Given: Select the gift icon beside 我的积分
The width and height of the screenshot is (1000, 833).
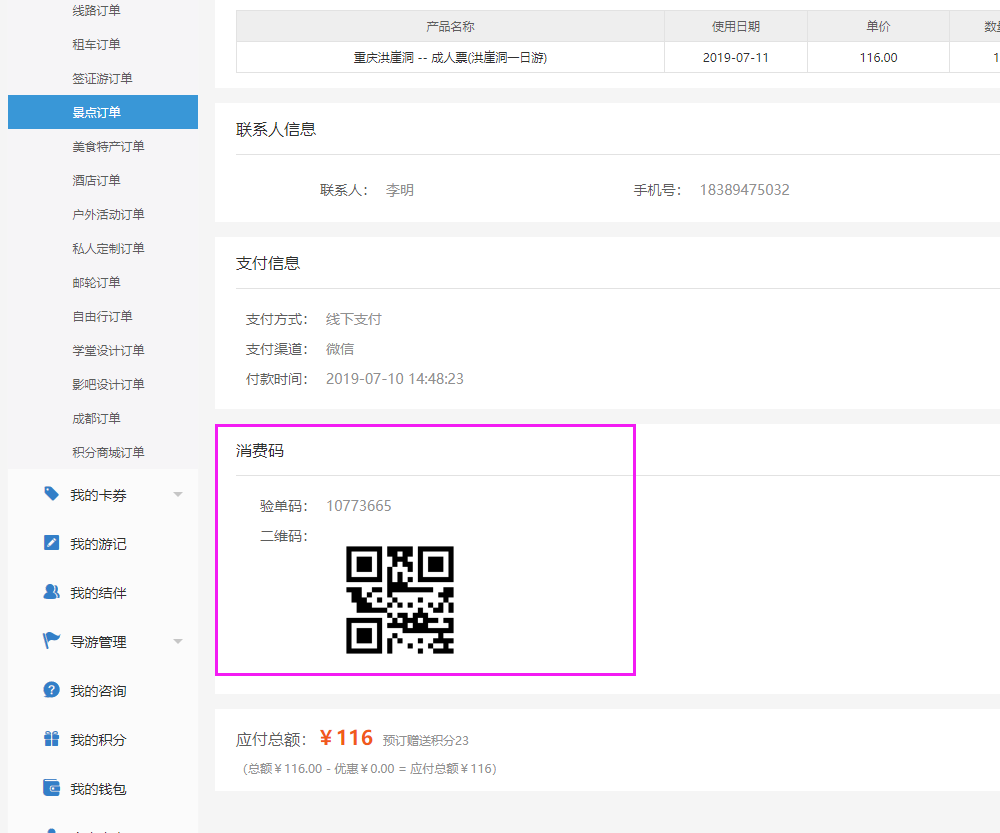Looking at the screenshot, I should pos(51,739).
